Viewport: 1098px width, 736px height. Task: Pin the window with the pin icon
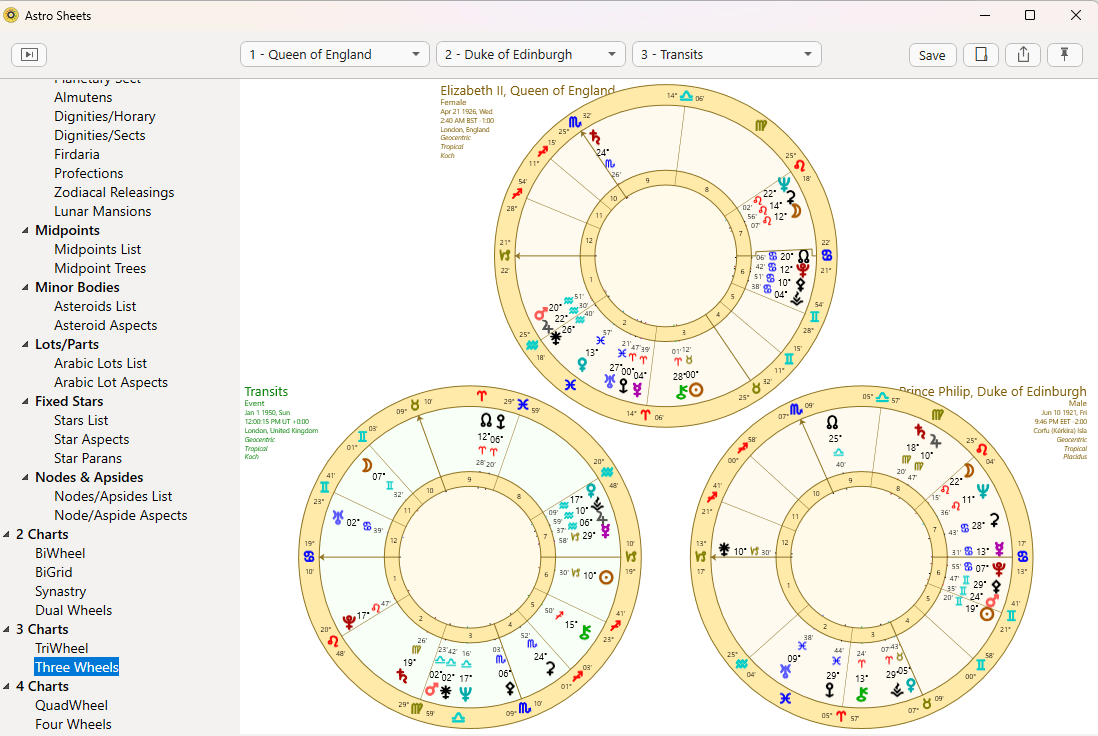pos(1064,55)
